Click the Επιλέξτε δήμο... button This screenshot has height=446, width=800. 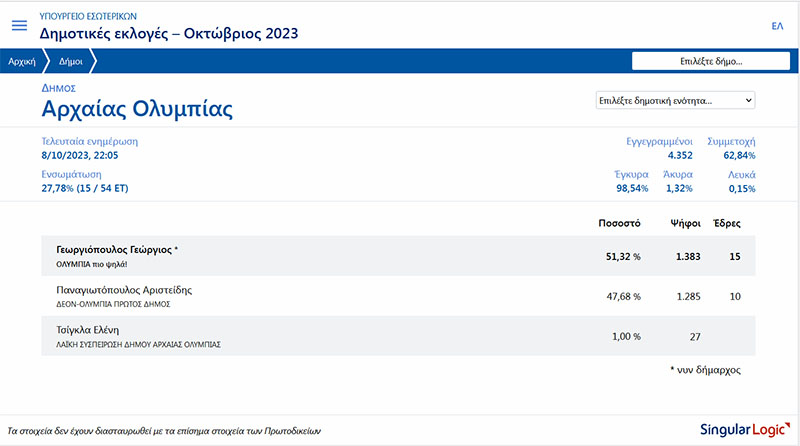point(711,61)
